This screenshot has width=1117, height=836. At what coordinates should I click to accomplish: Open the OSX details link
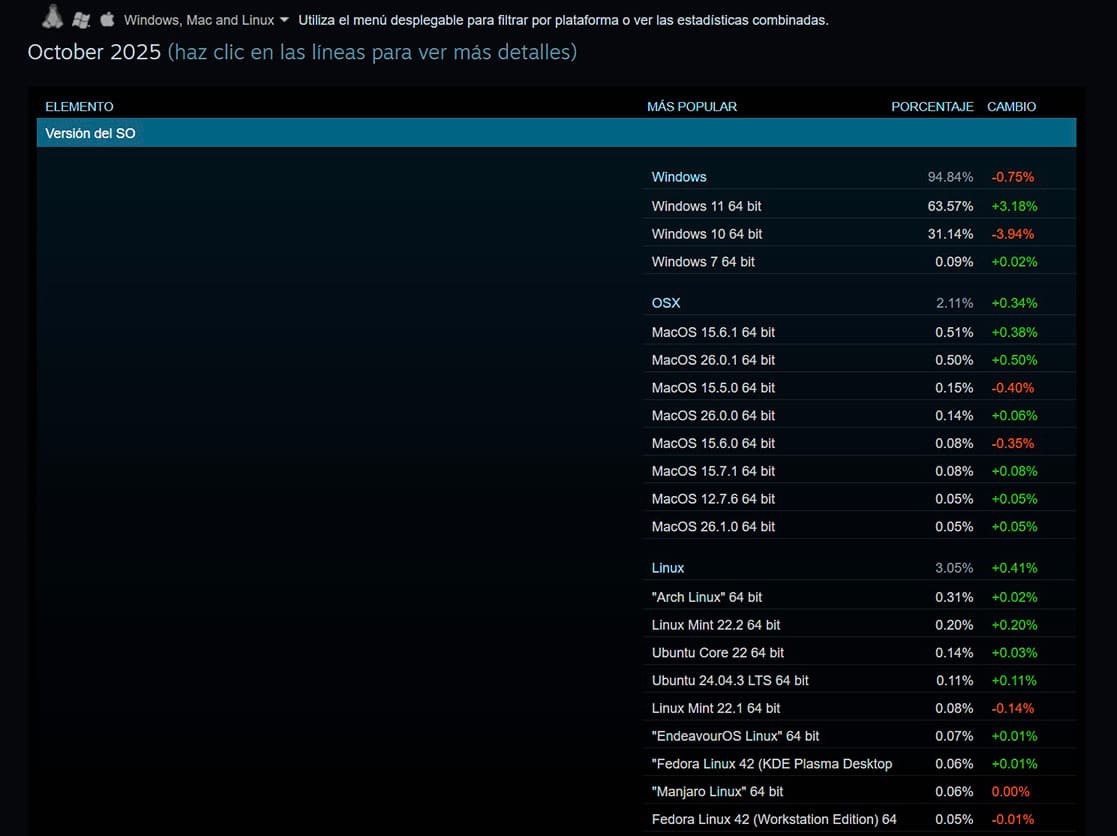coord(665,303)
